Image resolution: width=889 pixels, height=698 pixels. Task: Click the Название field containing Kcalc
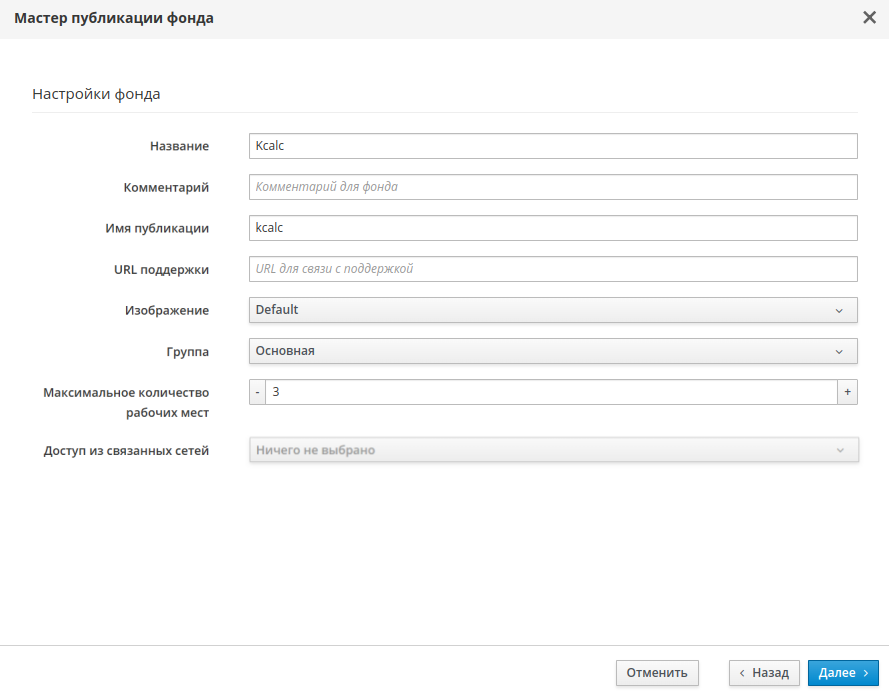tap(552, 146)
